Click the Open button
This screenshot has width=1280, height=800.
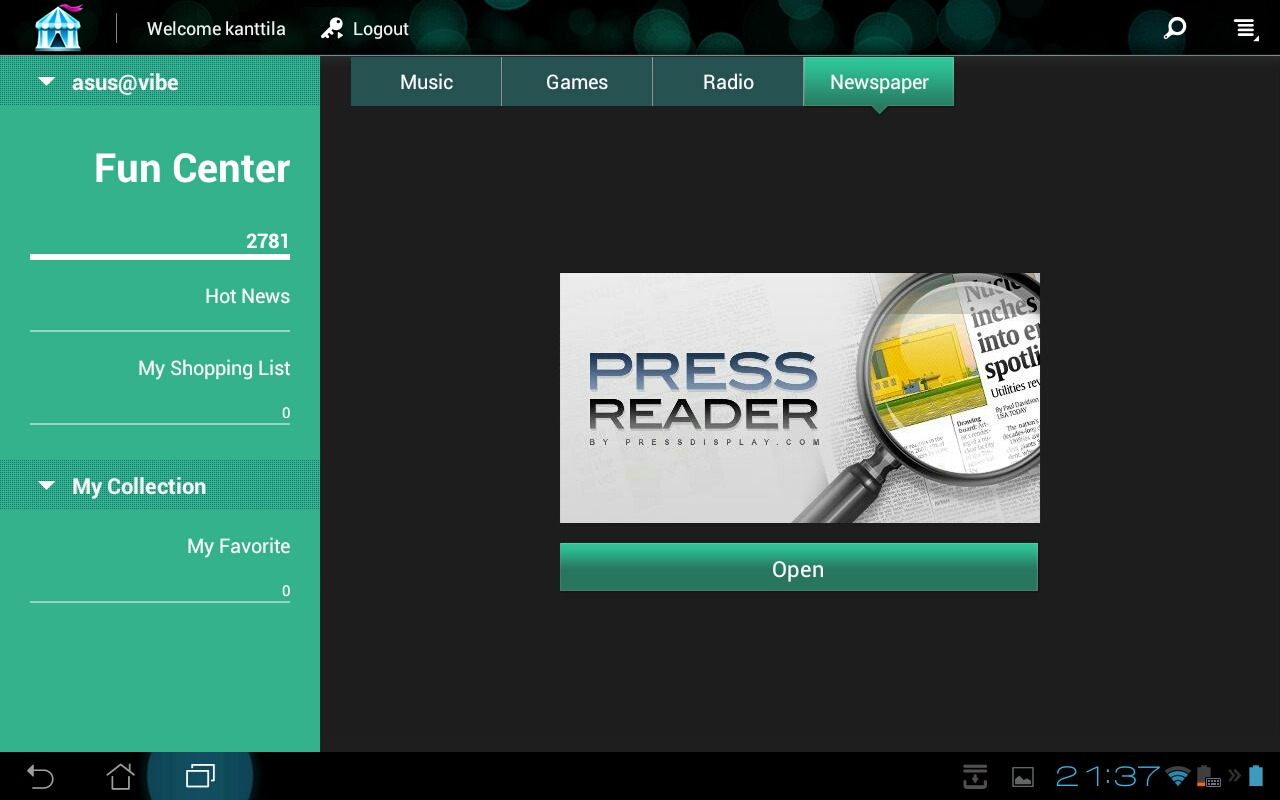point(799,567)
